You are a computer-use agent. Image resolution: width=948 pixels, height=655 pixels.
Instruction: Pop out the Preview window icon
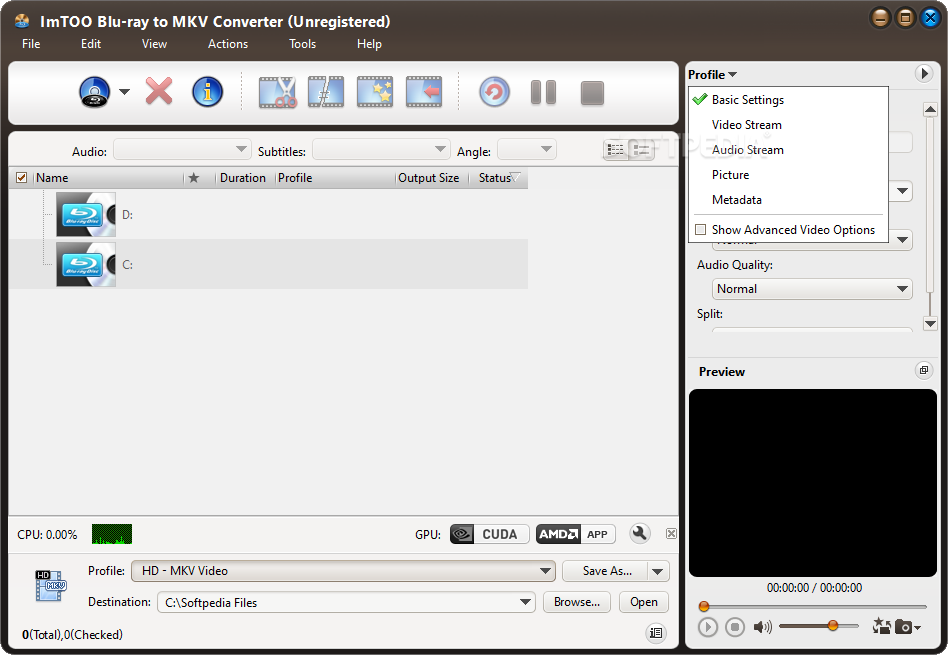923,370
